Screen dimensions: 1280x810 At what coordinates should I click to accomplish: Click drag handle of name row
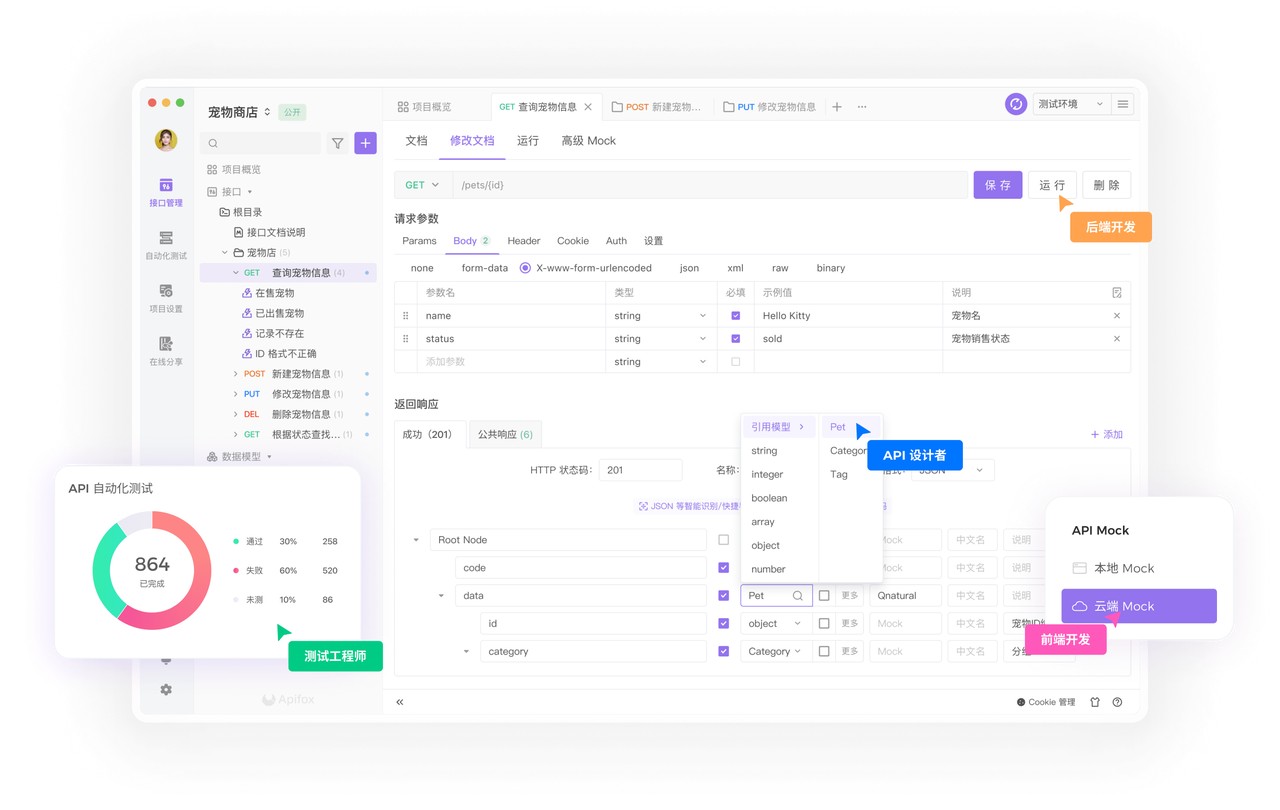(x=405, y=315)
